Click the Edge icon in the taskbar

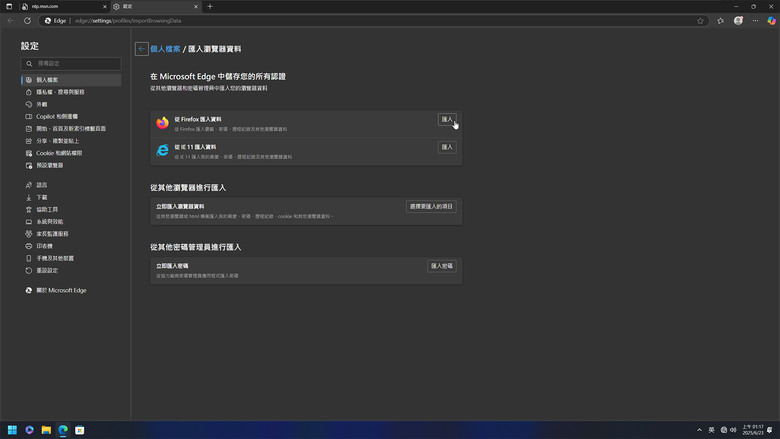63,430
